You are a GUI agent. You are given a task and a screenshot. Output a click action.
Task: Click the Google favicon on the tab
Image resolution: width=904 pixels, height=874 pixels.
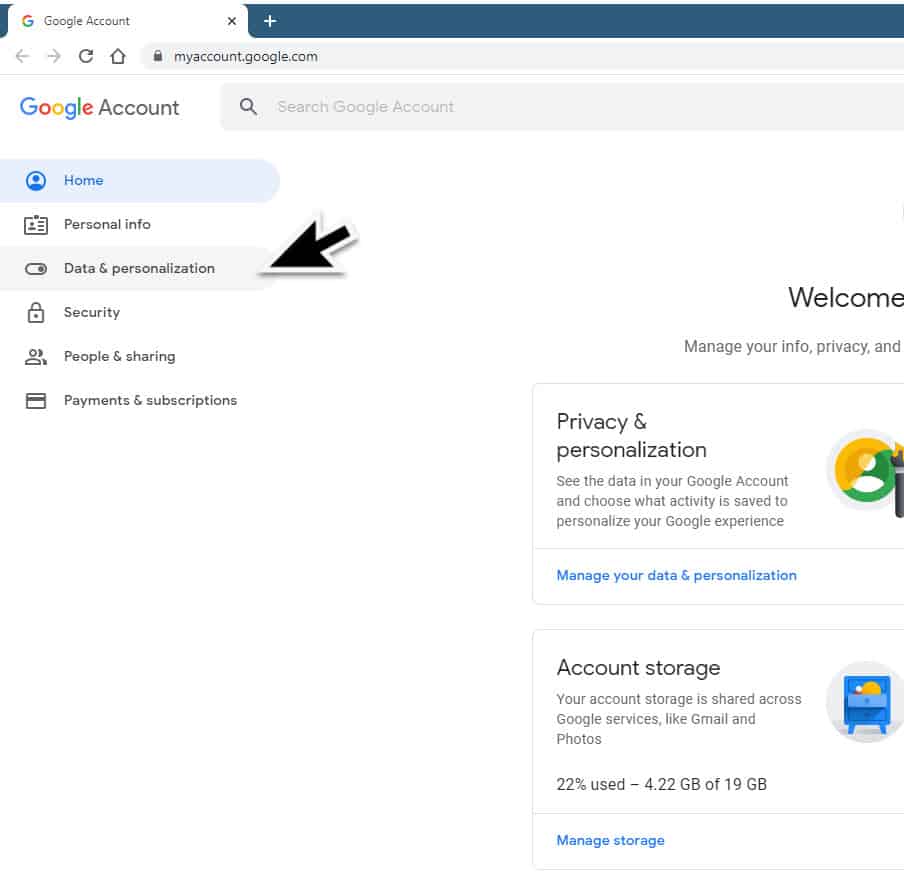click(27, 21)
